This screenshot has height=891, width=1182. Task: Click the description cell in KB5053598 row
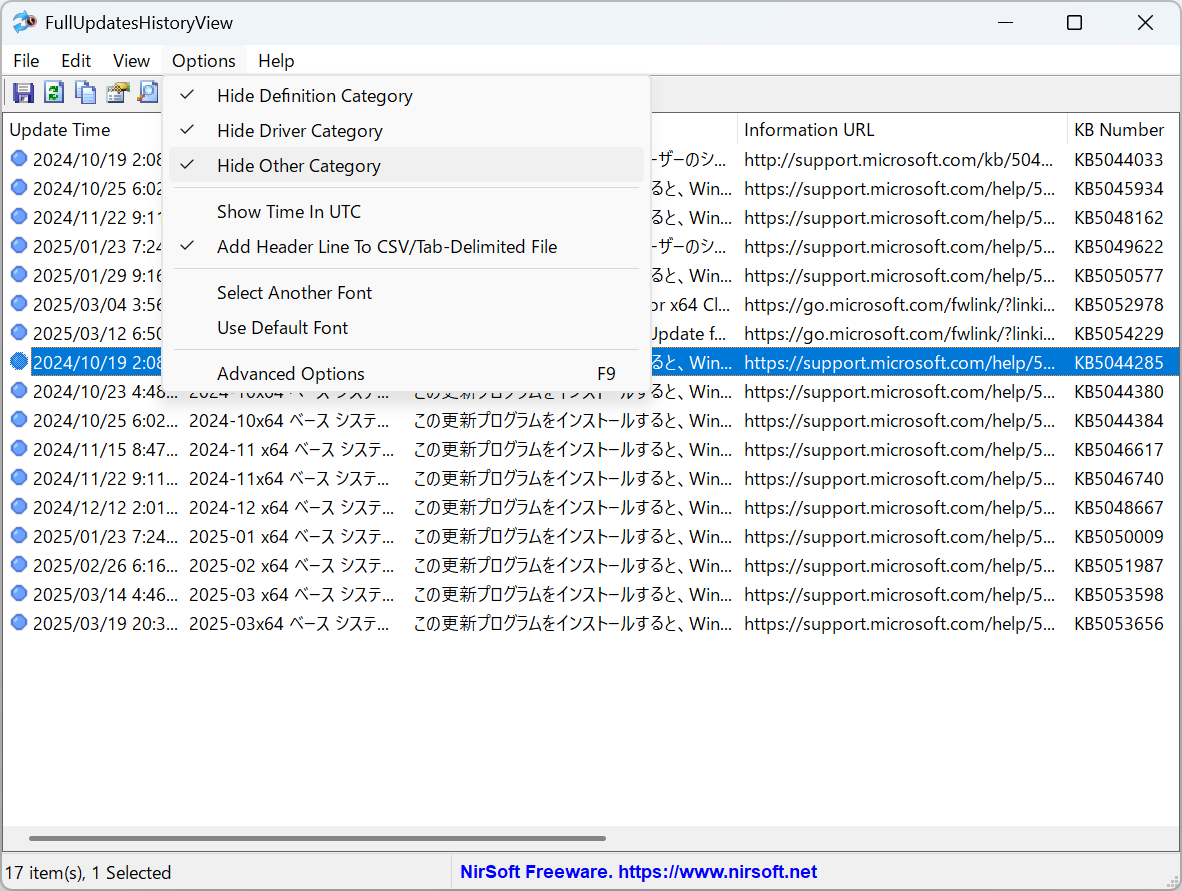click(x=572, y=595)
